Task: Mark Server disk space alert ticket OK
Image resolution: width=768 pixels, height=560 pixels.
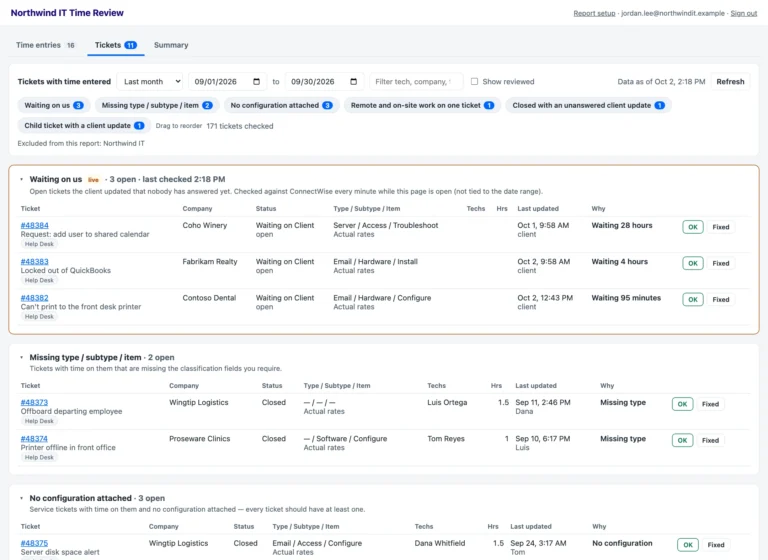Action: pos(688,545)
